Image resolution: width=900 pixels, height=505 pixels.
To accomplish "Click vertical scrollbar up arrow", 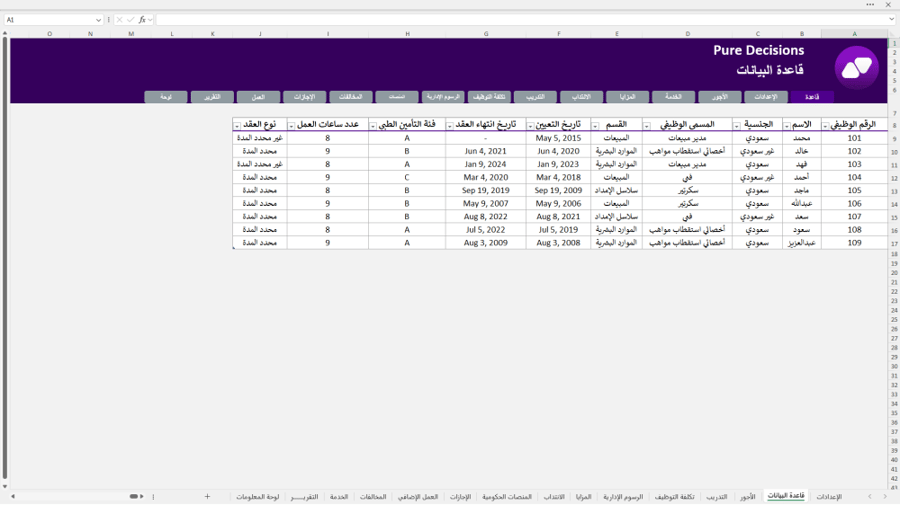I will pyautogui.click(x=5, y=33).
